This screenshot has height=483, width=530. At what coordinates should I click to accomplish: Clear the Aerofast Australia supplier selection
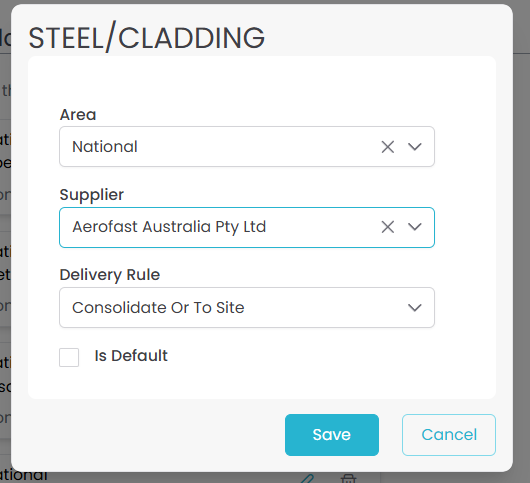(x=387, y=227)
